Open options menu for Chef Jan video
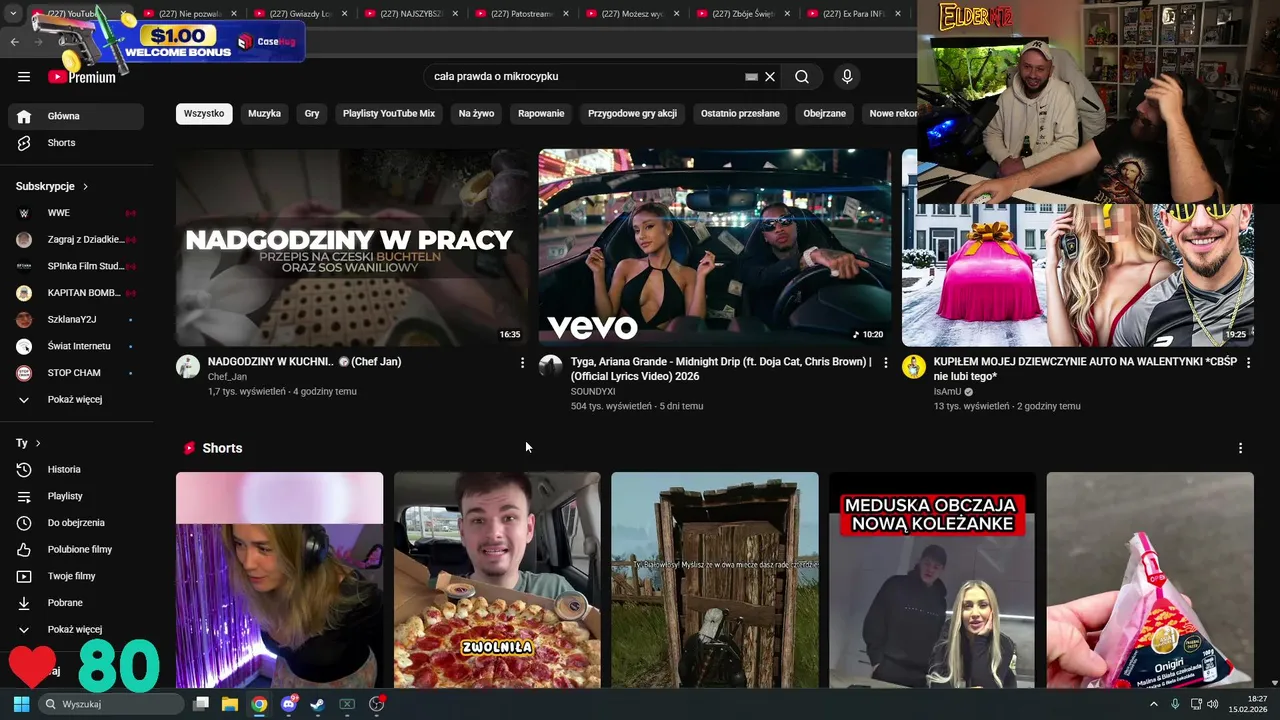 [522, 363]
